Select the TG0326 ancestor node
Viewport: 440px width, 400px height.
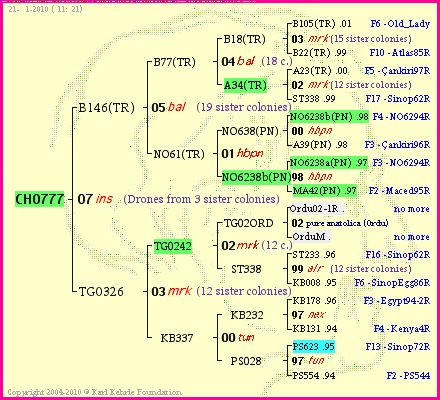(101, 292)
